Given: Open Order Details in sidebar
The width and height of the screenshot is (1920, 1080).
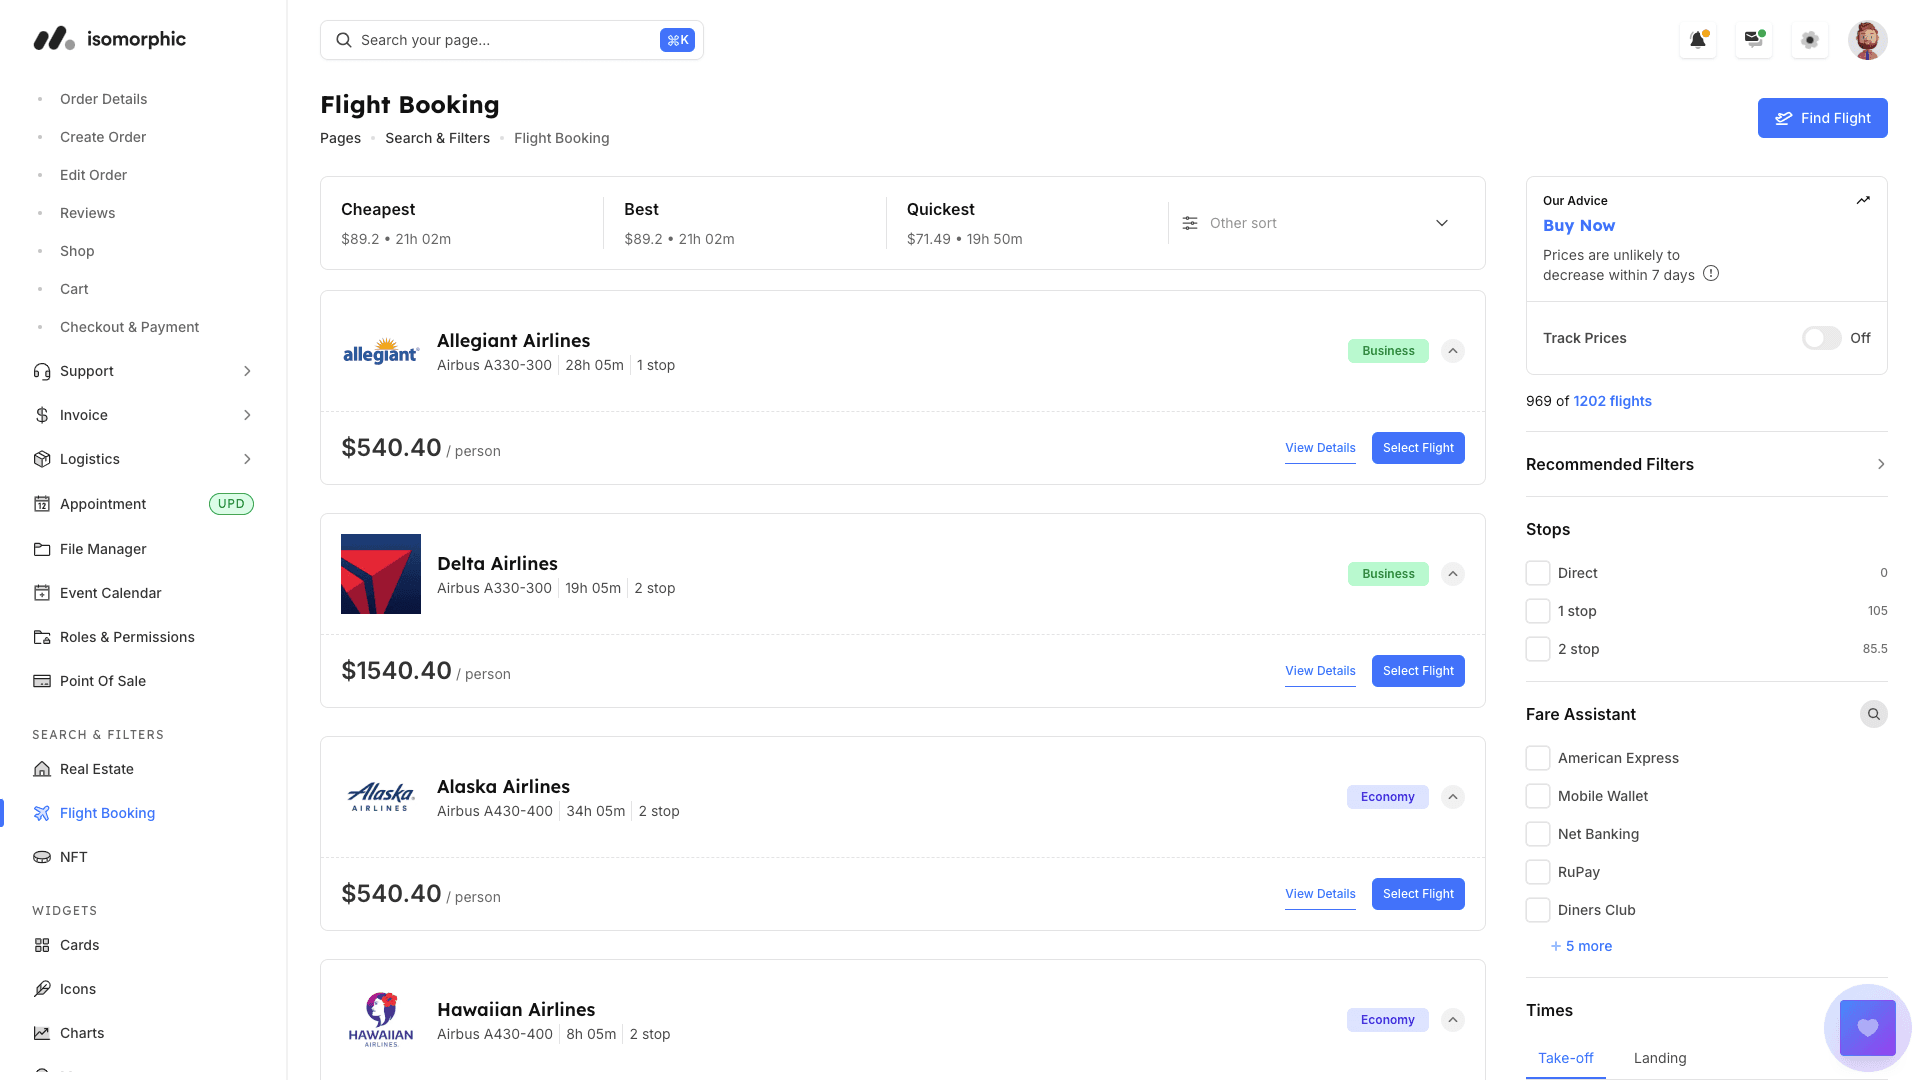Looking at the screenshot, I should 103,99.
